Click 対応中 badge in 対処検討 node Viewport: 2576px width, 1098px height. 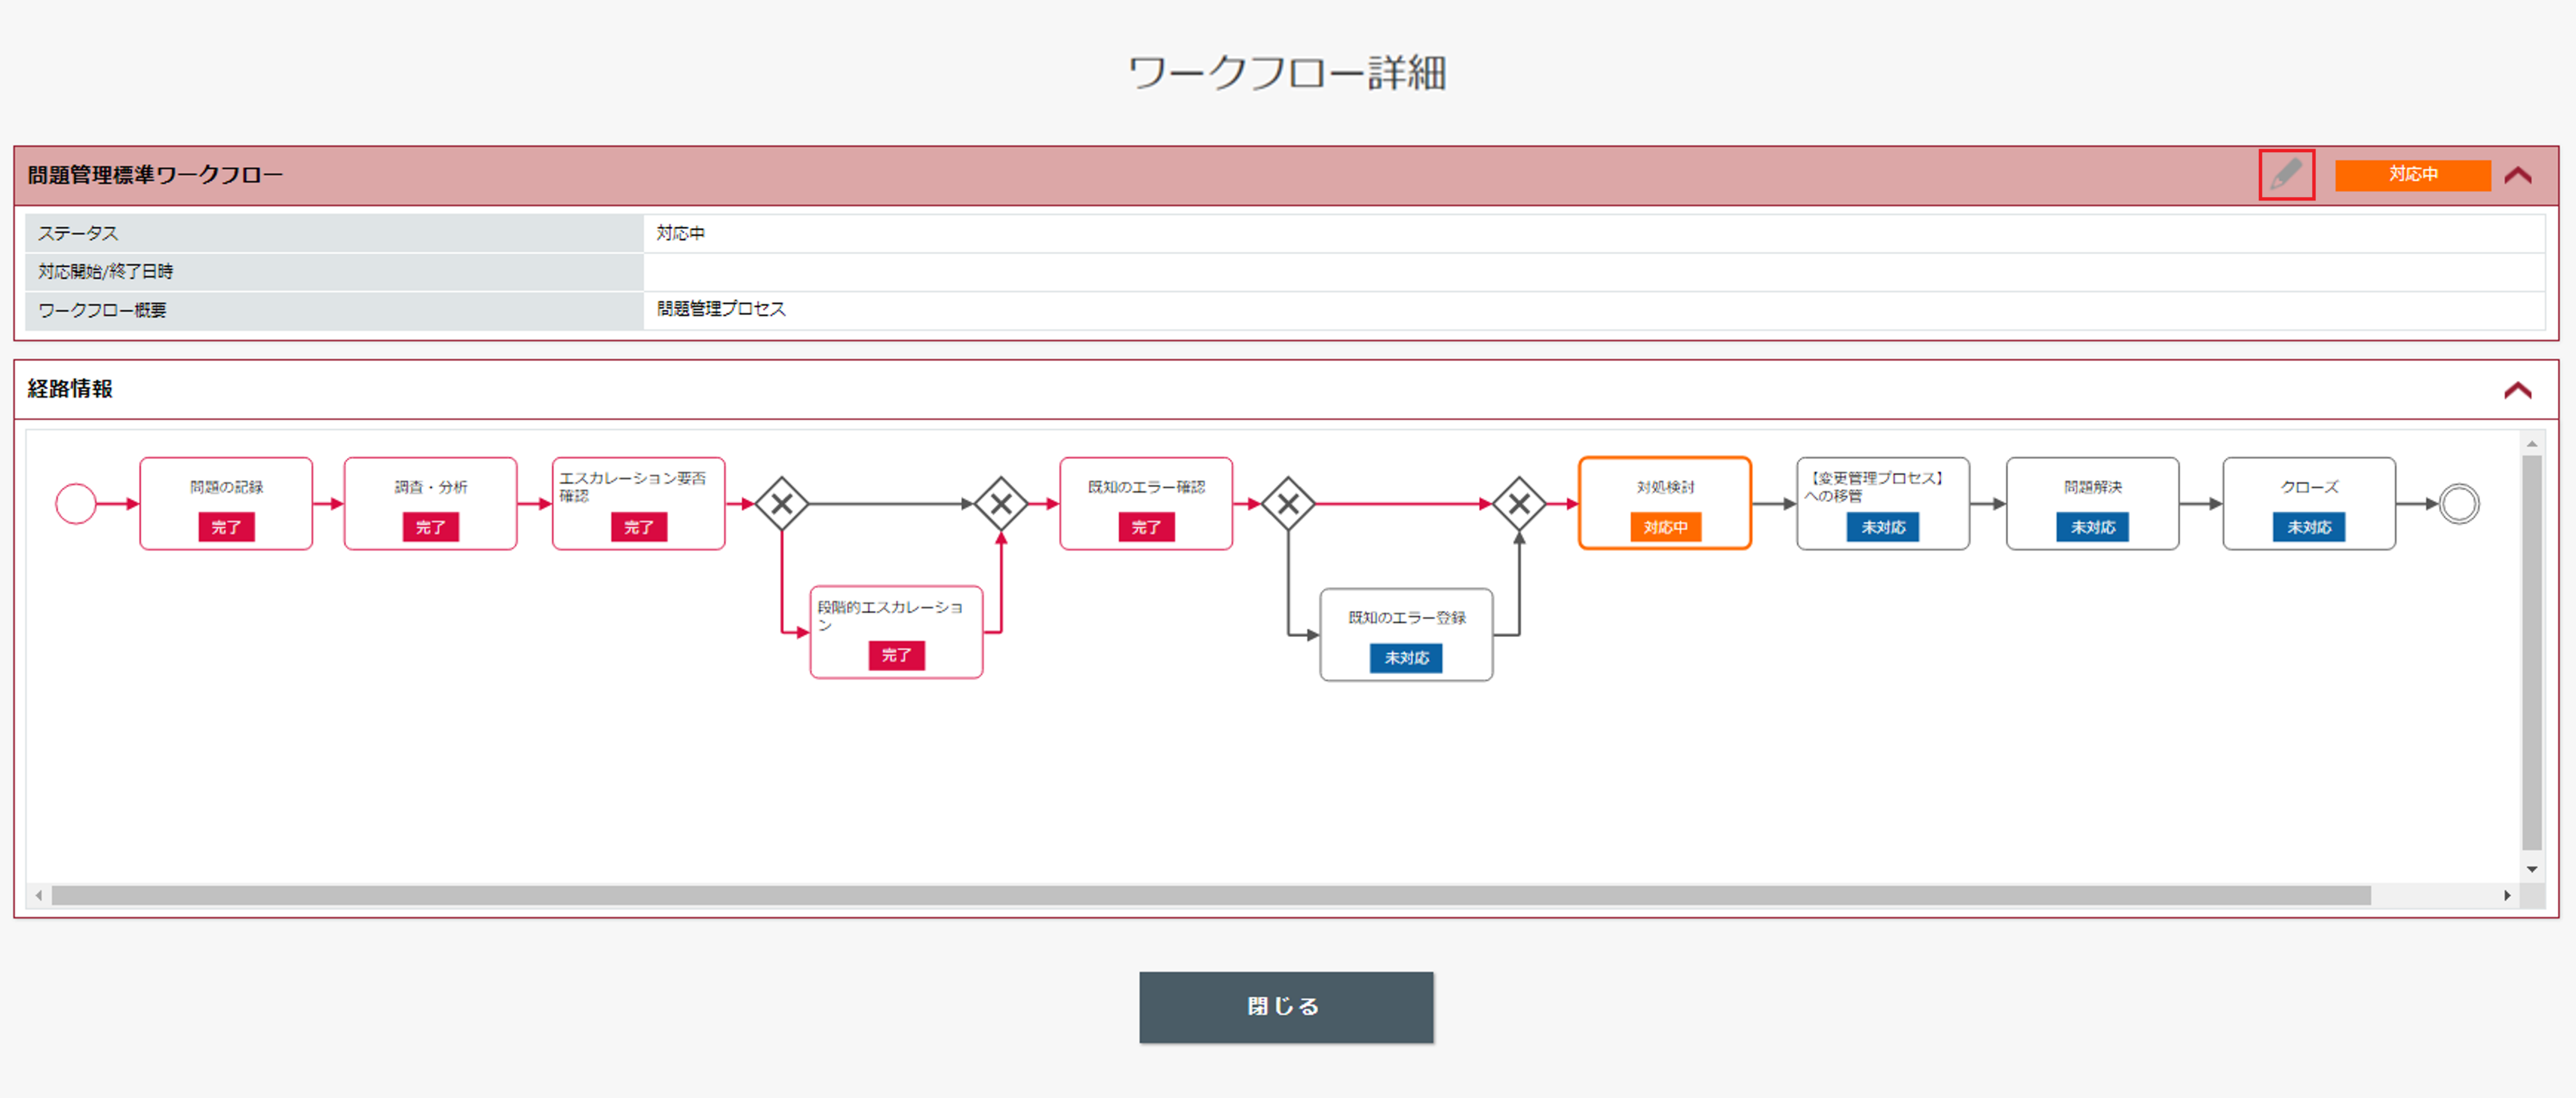click(x=1665, y=527)
